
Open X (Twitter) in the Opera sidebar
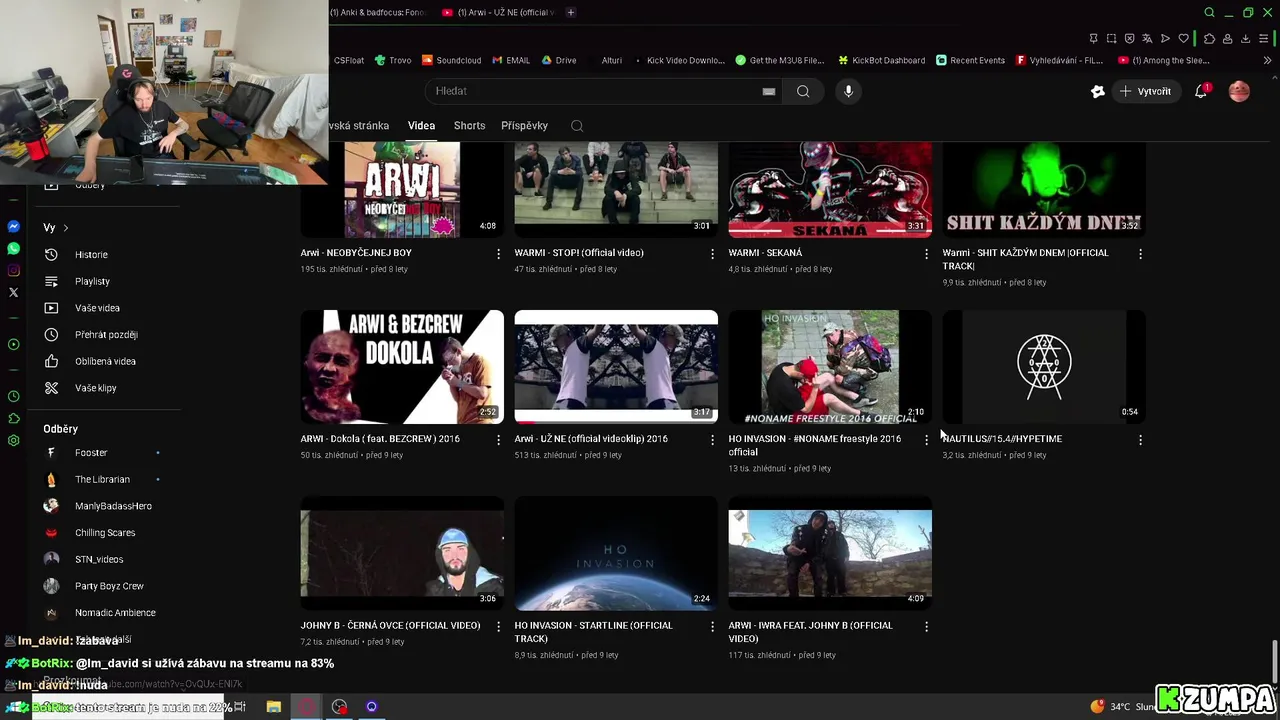14,293
